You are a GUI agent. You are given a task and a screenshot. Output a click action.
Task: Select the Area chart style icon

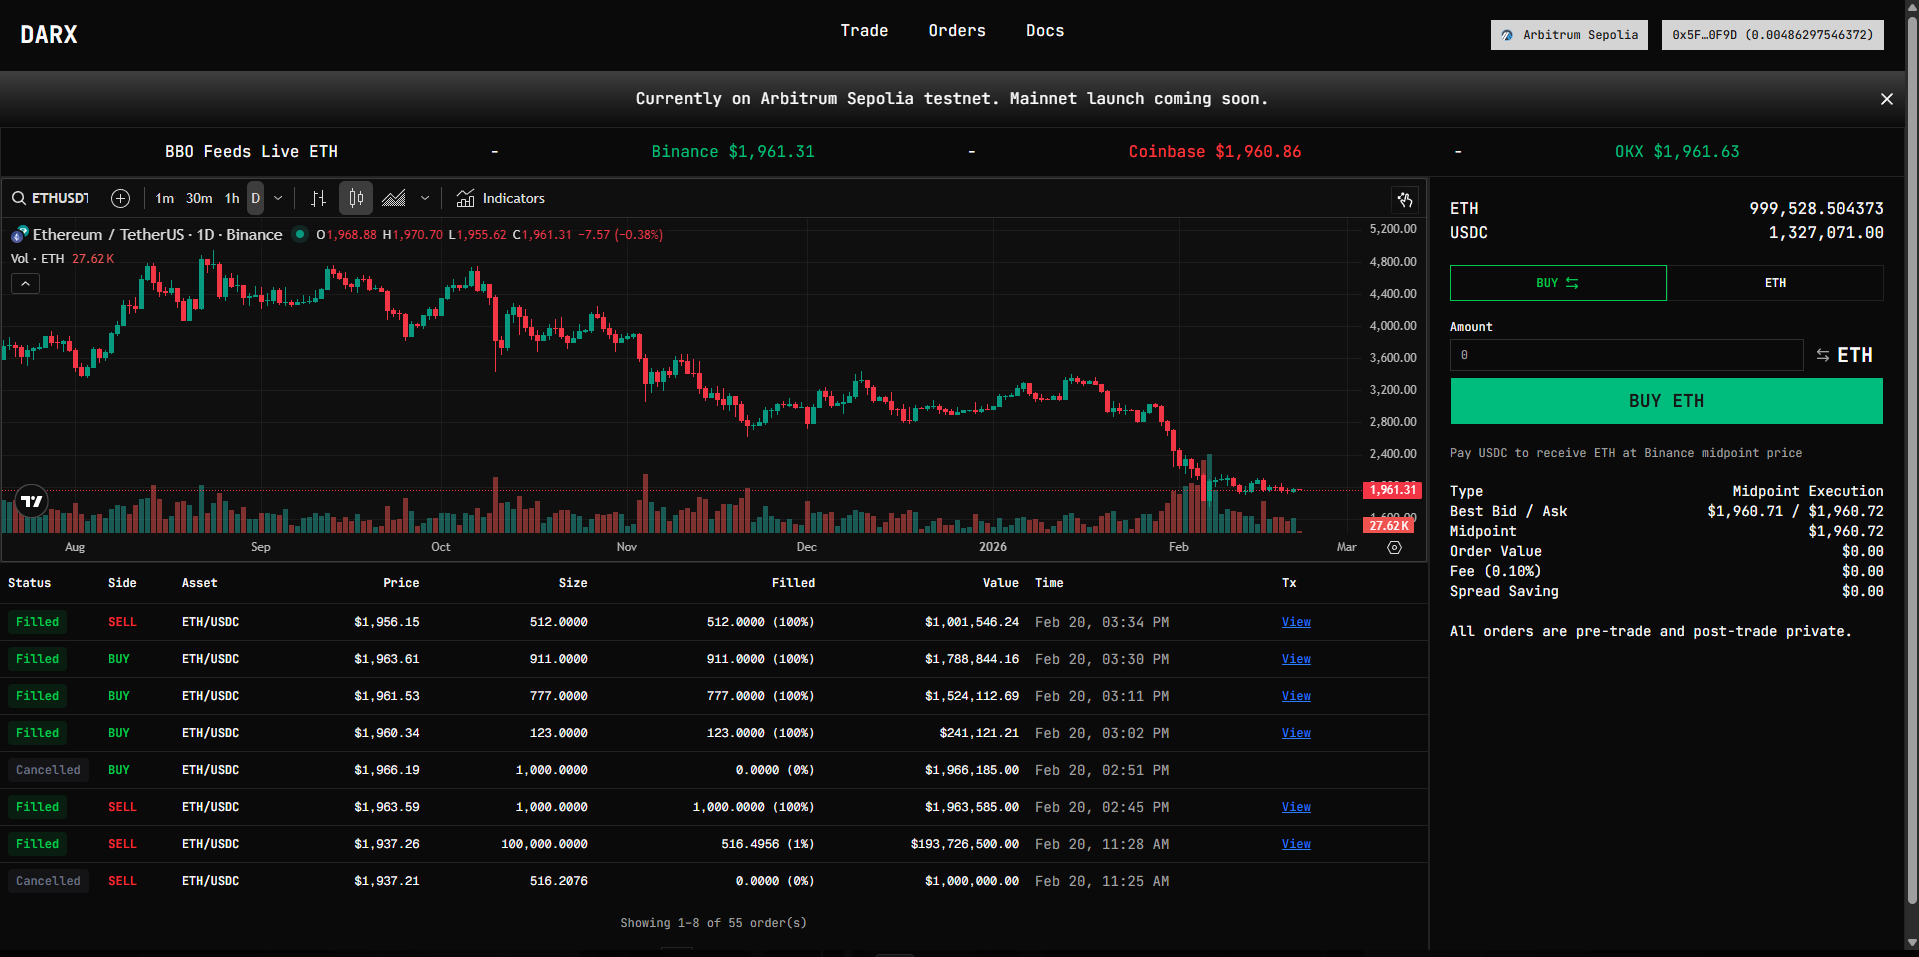tap(394, 198)
